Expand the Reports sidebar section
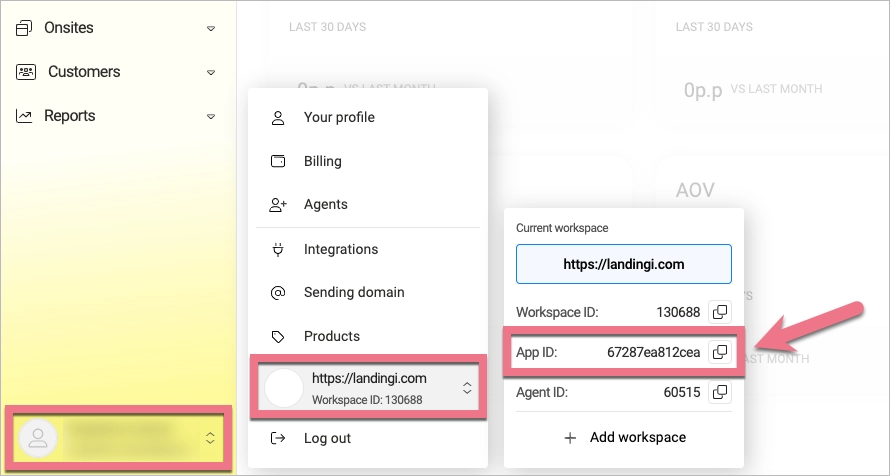 click(x=211, y=116)
